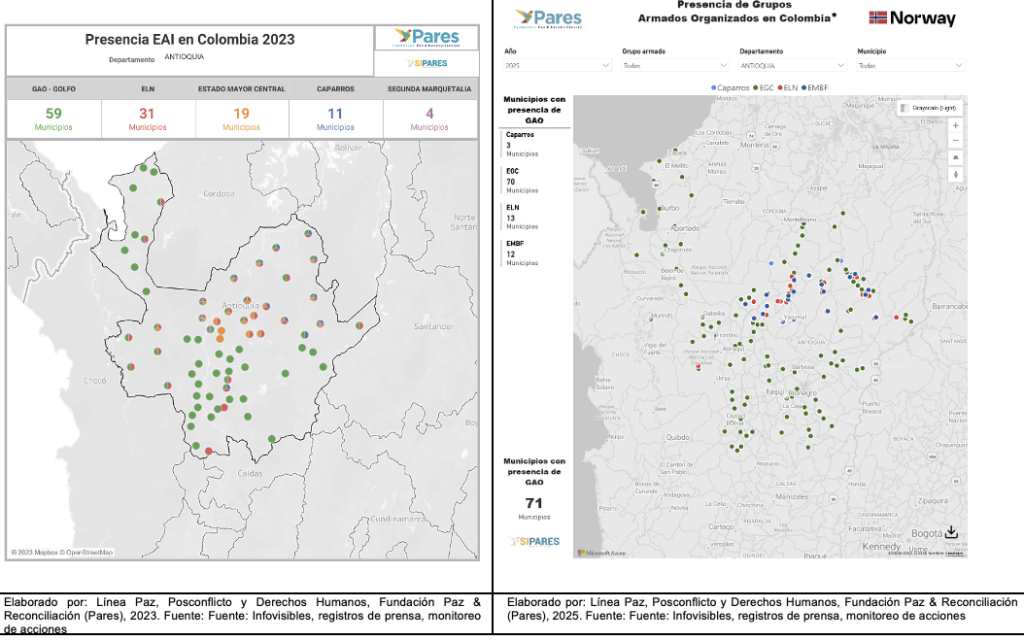This screenshot has width=1024, height=641.
Task: Click the Norway flag logo
Action: [x=911, y=18]
